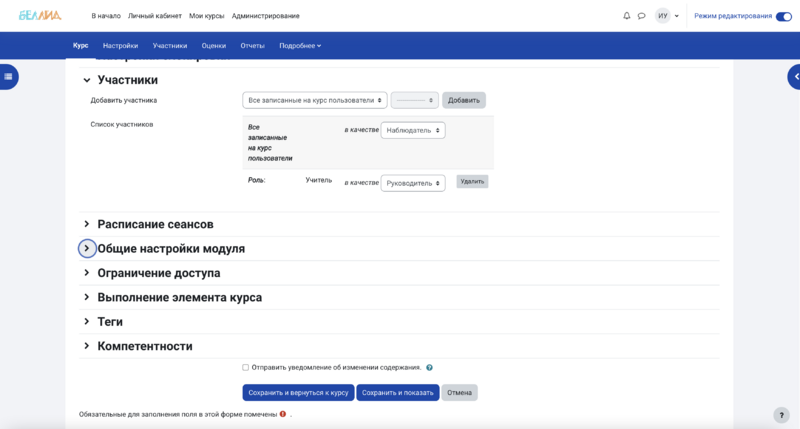Switch to the Оценки tab

click(x=213, y=46)
